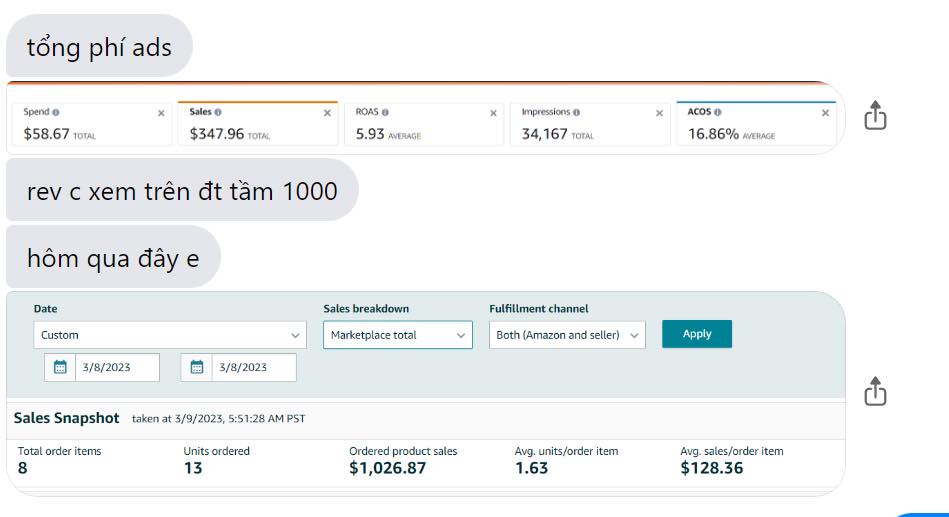The width and height of the screenshot is (949, 517).
Task: Expand the Fulfillment channel dropdown
Action: pyautogui.click(x=567, y=335)
